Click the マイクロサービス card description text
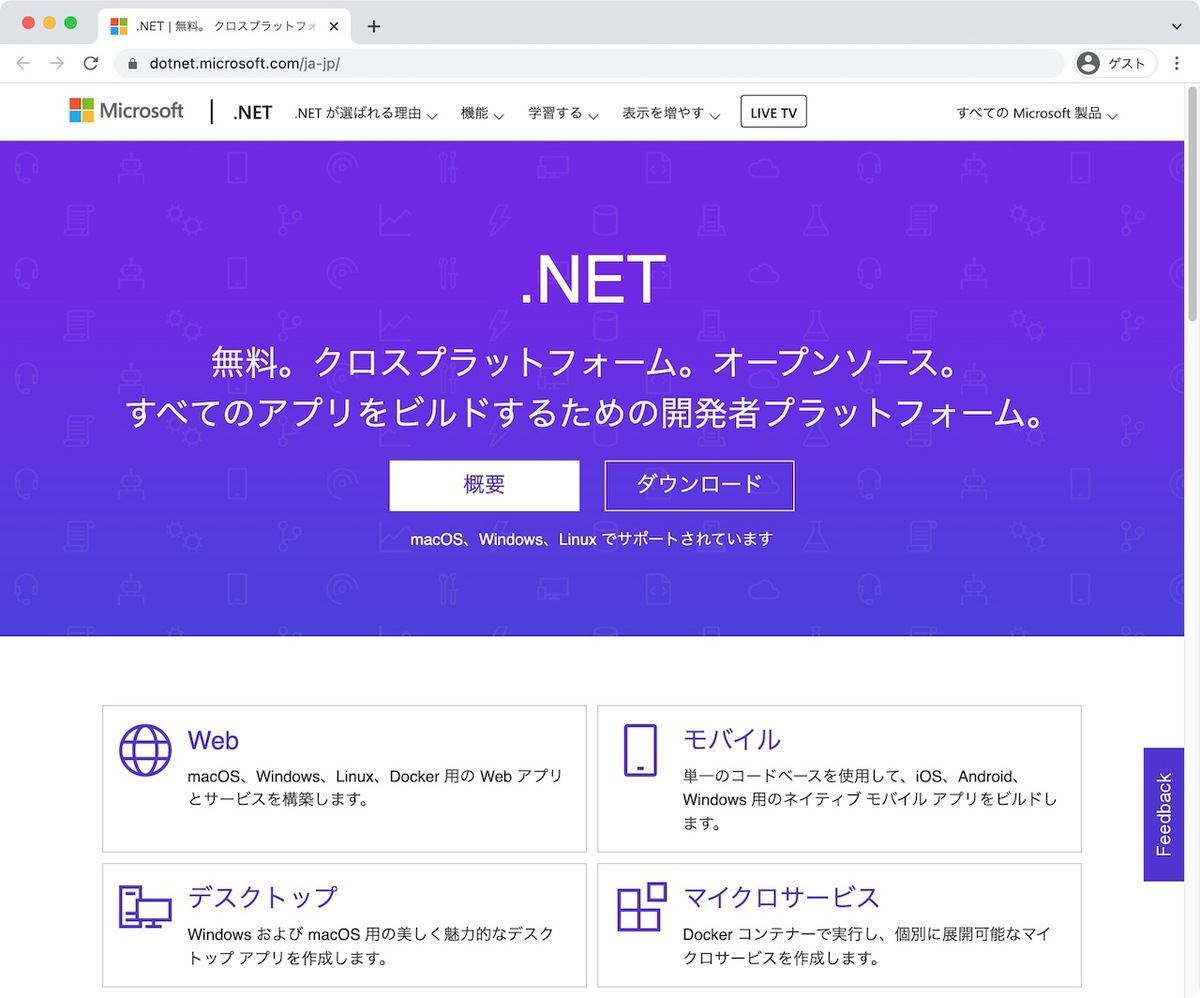The height and width of the screenshot is (998, 1200). click(866, 946)
